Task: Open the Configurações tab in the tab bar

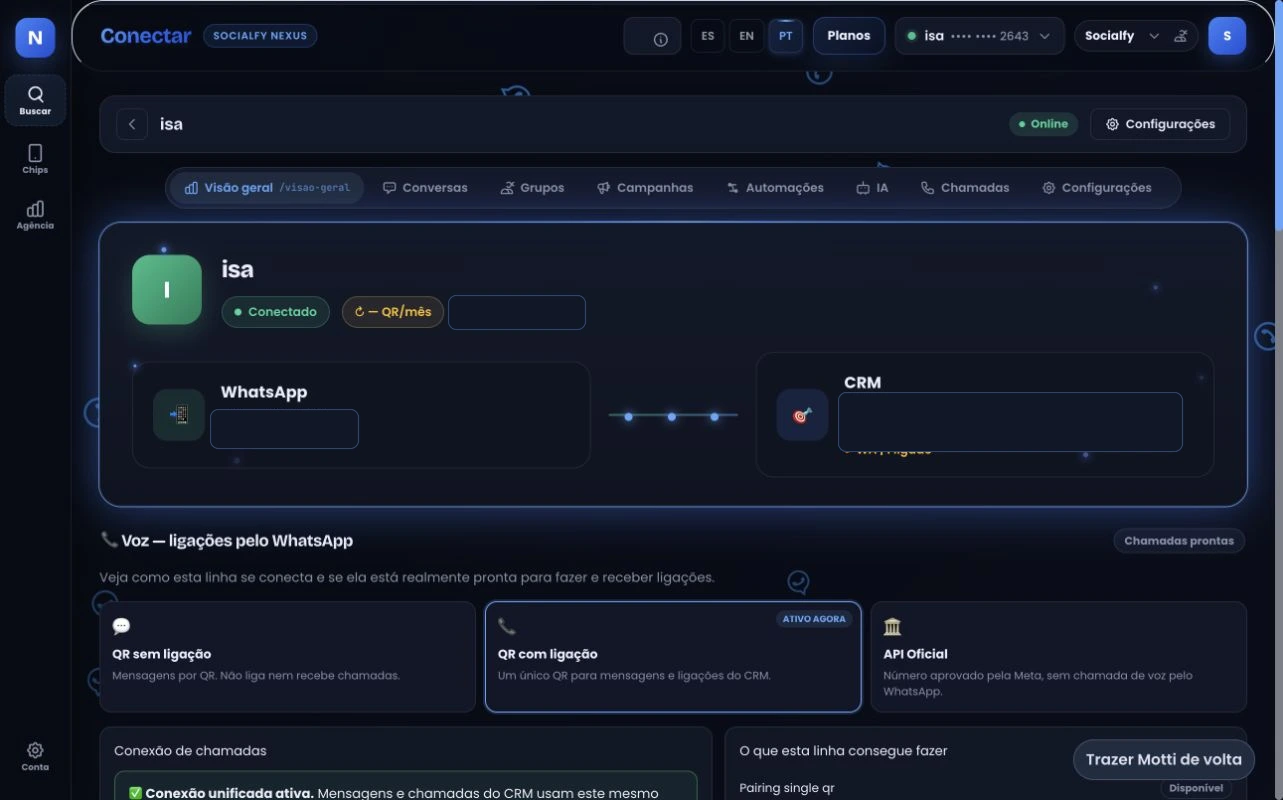Action: [x=1097, y=188]
